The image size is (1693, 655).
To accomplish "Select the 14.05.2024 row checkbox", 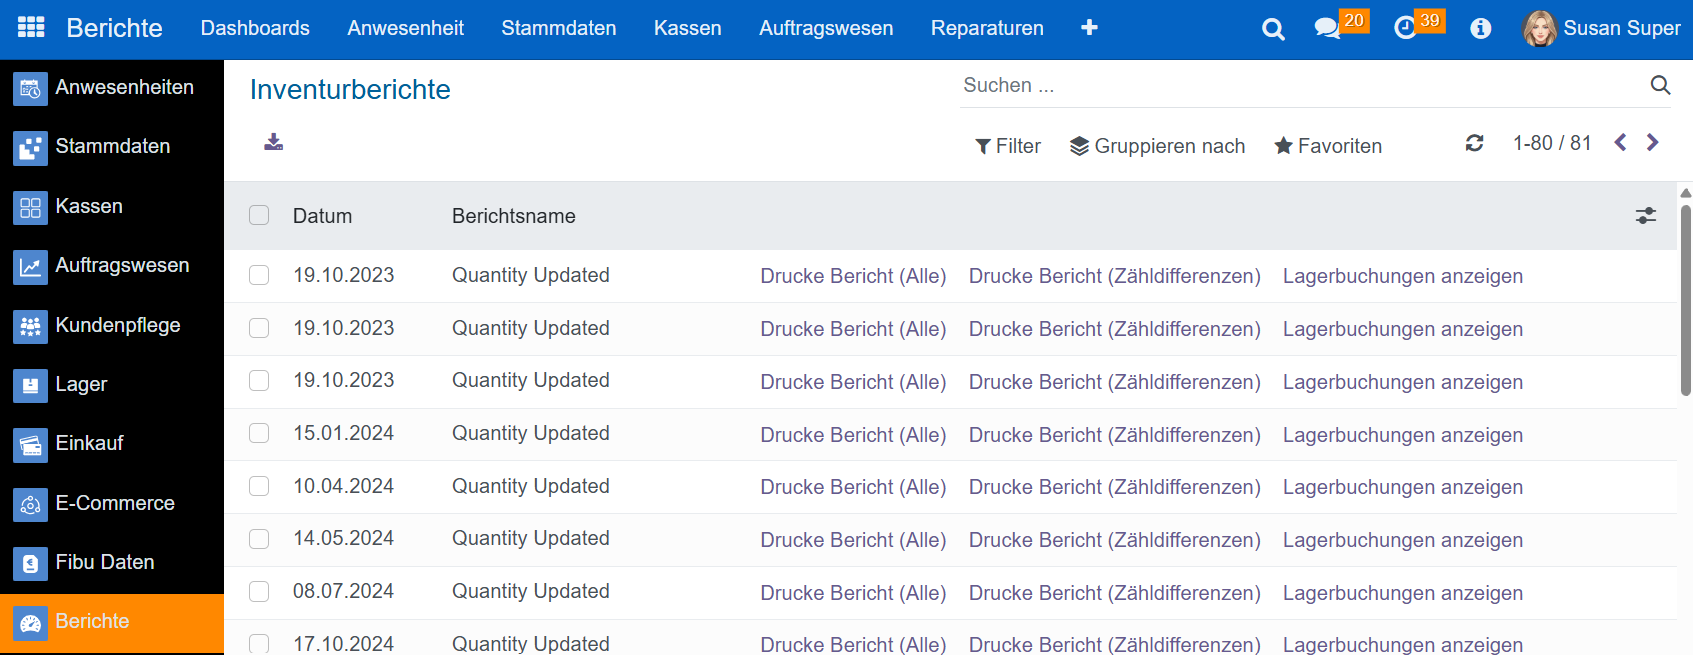I will click(259, 539).
